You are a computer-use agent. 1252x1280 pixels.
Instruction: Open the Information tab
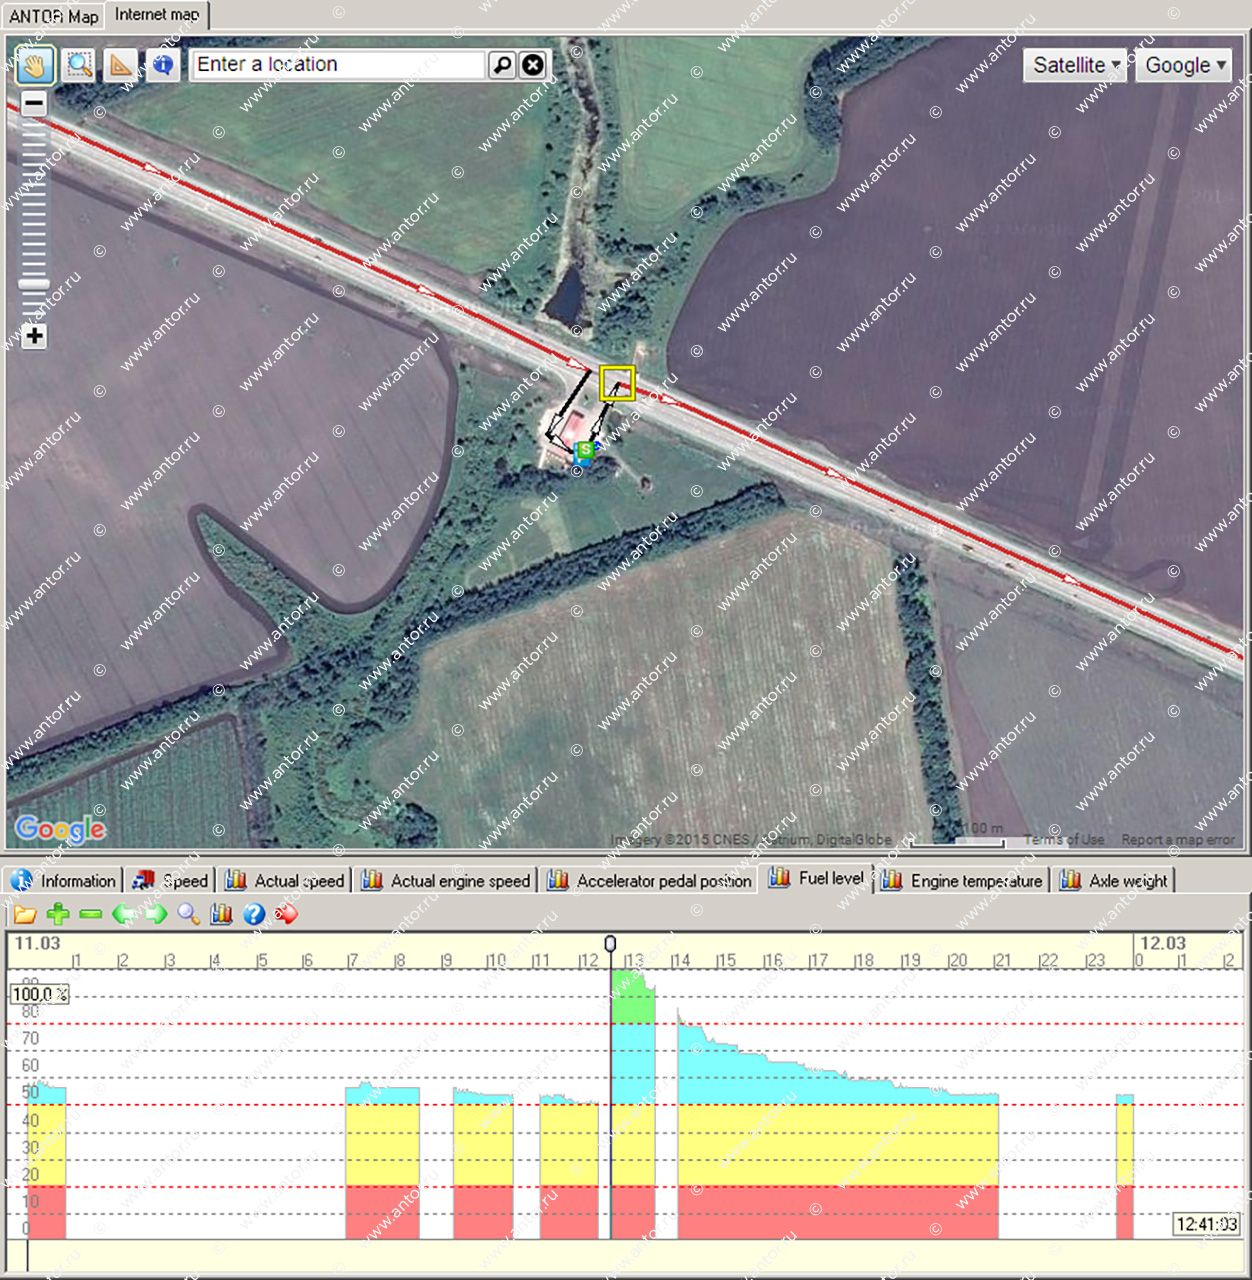pyautogui.click(x=64, y=881)
